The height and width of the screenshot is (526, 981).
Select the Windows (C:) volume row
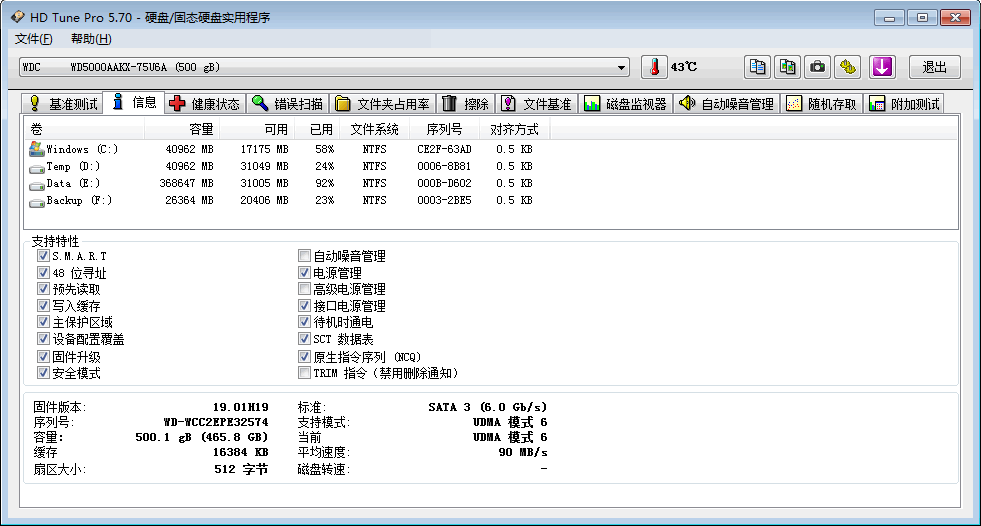[x=82, y=149]
